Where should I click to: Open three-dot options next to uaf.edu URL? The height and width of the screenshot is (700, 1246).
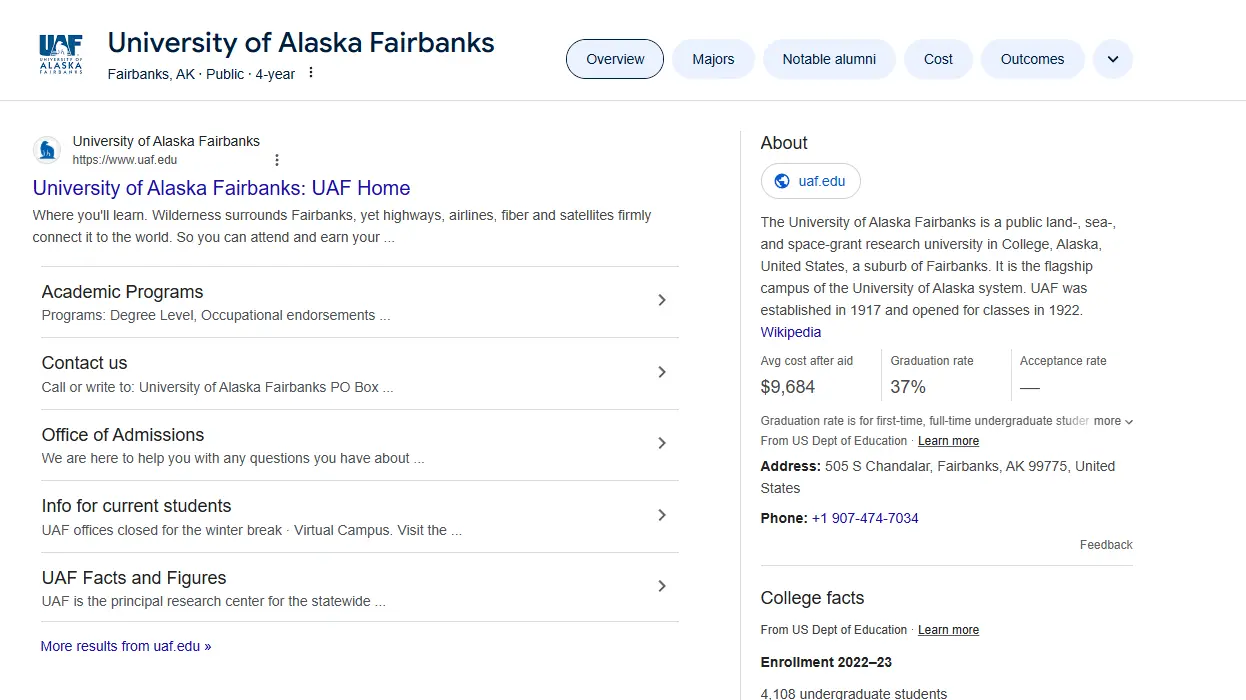(277, 160)
